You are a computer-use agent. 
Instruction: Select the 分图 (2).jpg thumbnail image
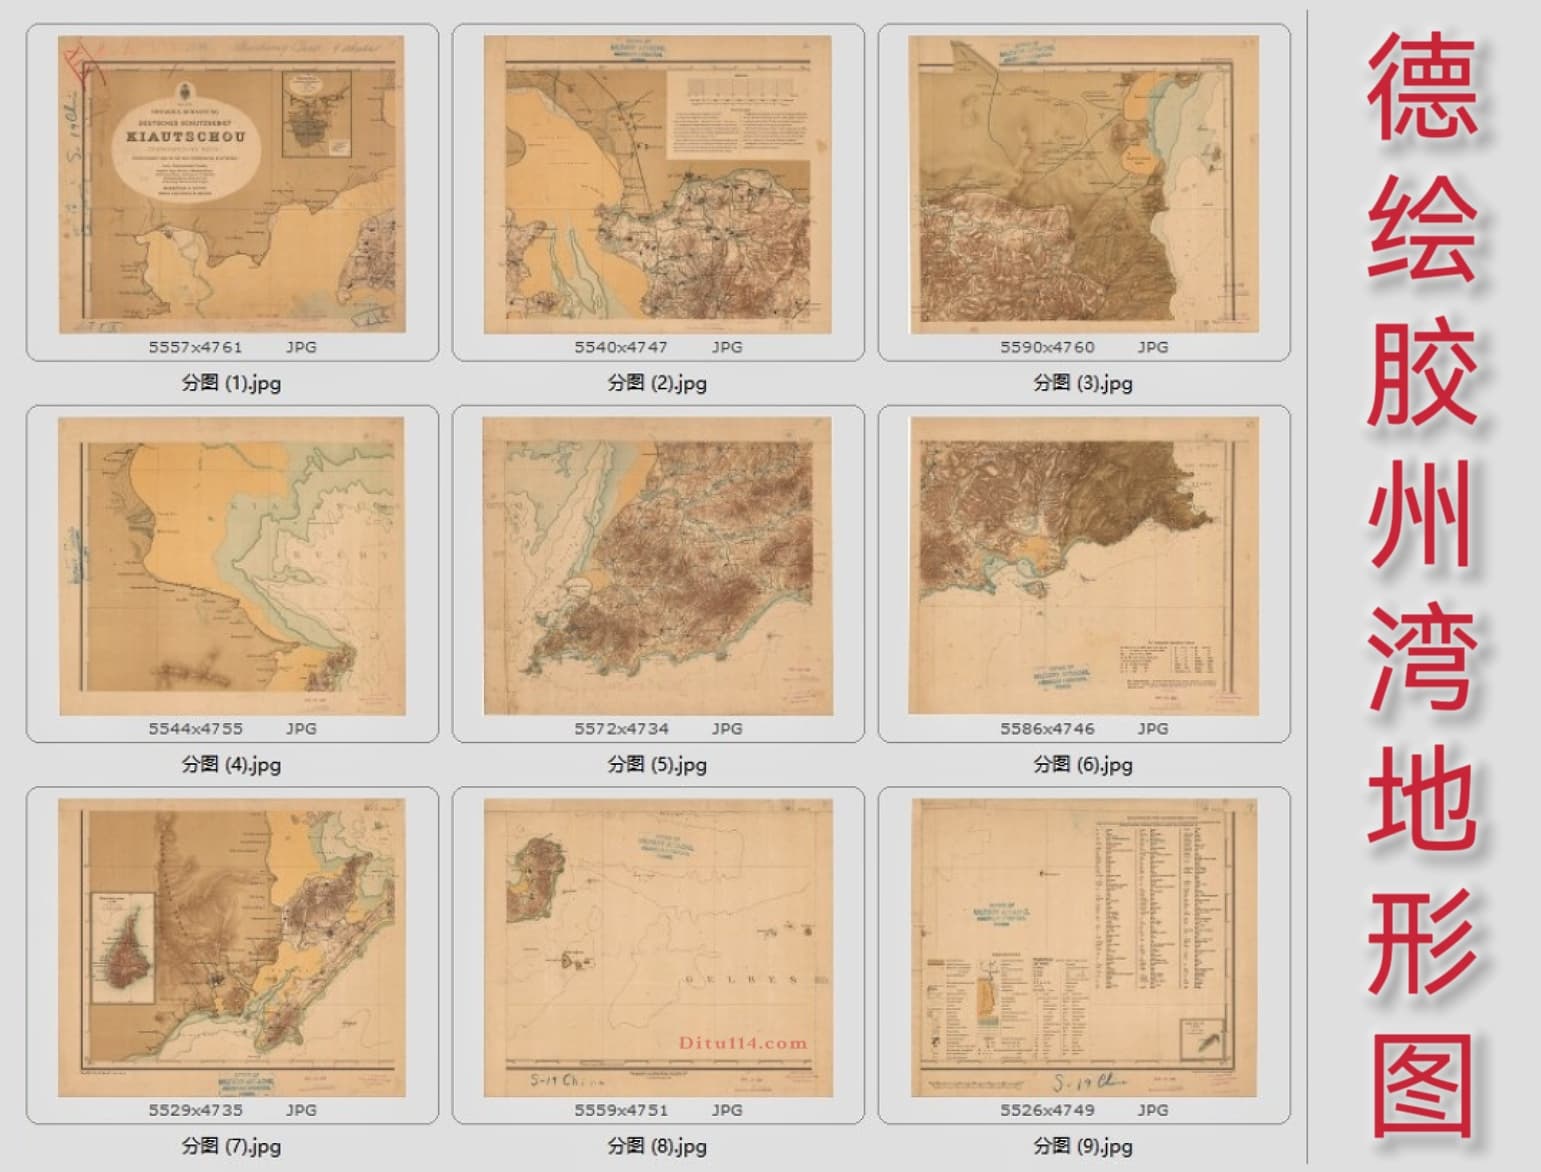(657, 185)
